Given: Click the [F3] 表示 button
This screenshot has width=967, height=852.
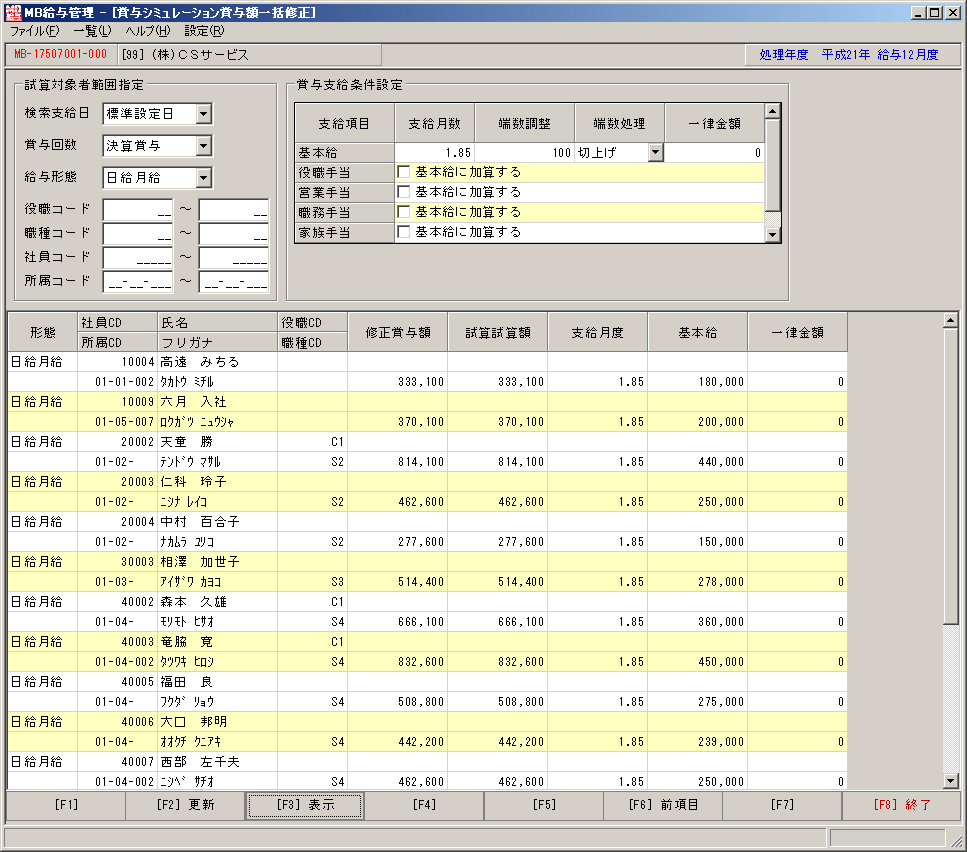Looking at the screenshot, I should click(305, 805).
